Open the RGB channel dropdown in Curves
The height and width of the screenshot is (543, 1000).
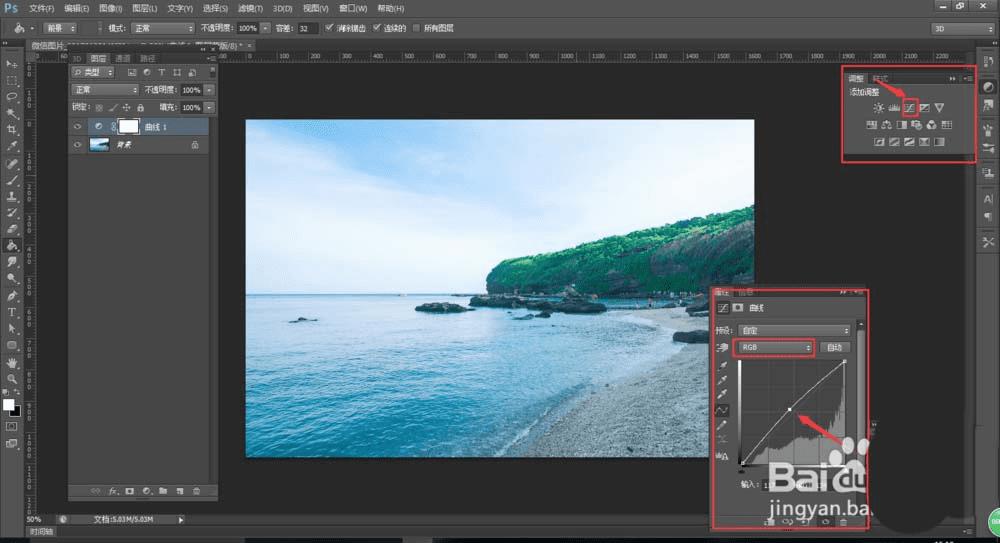click(x=773, y=347)
